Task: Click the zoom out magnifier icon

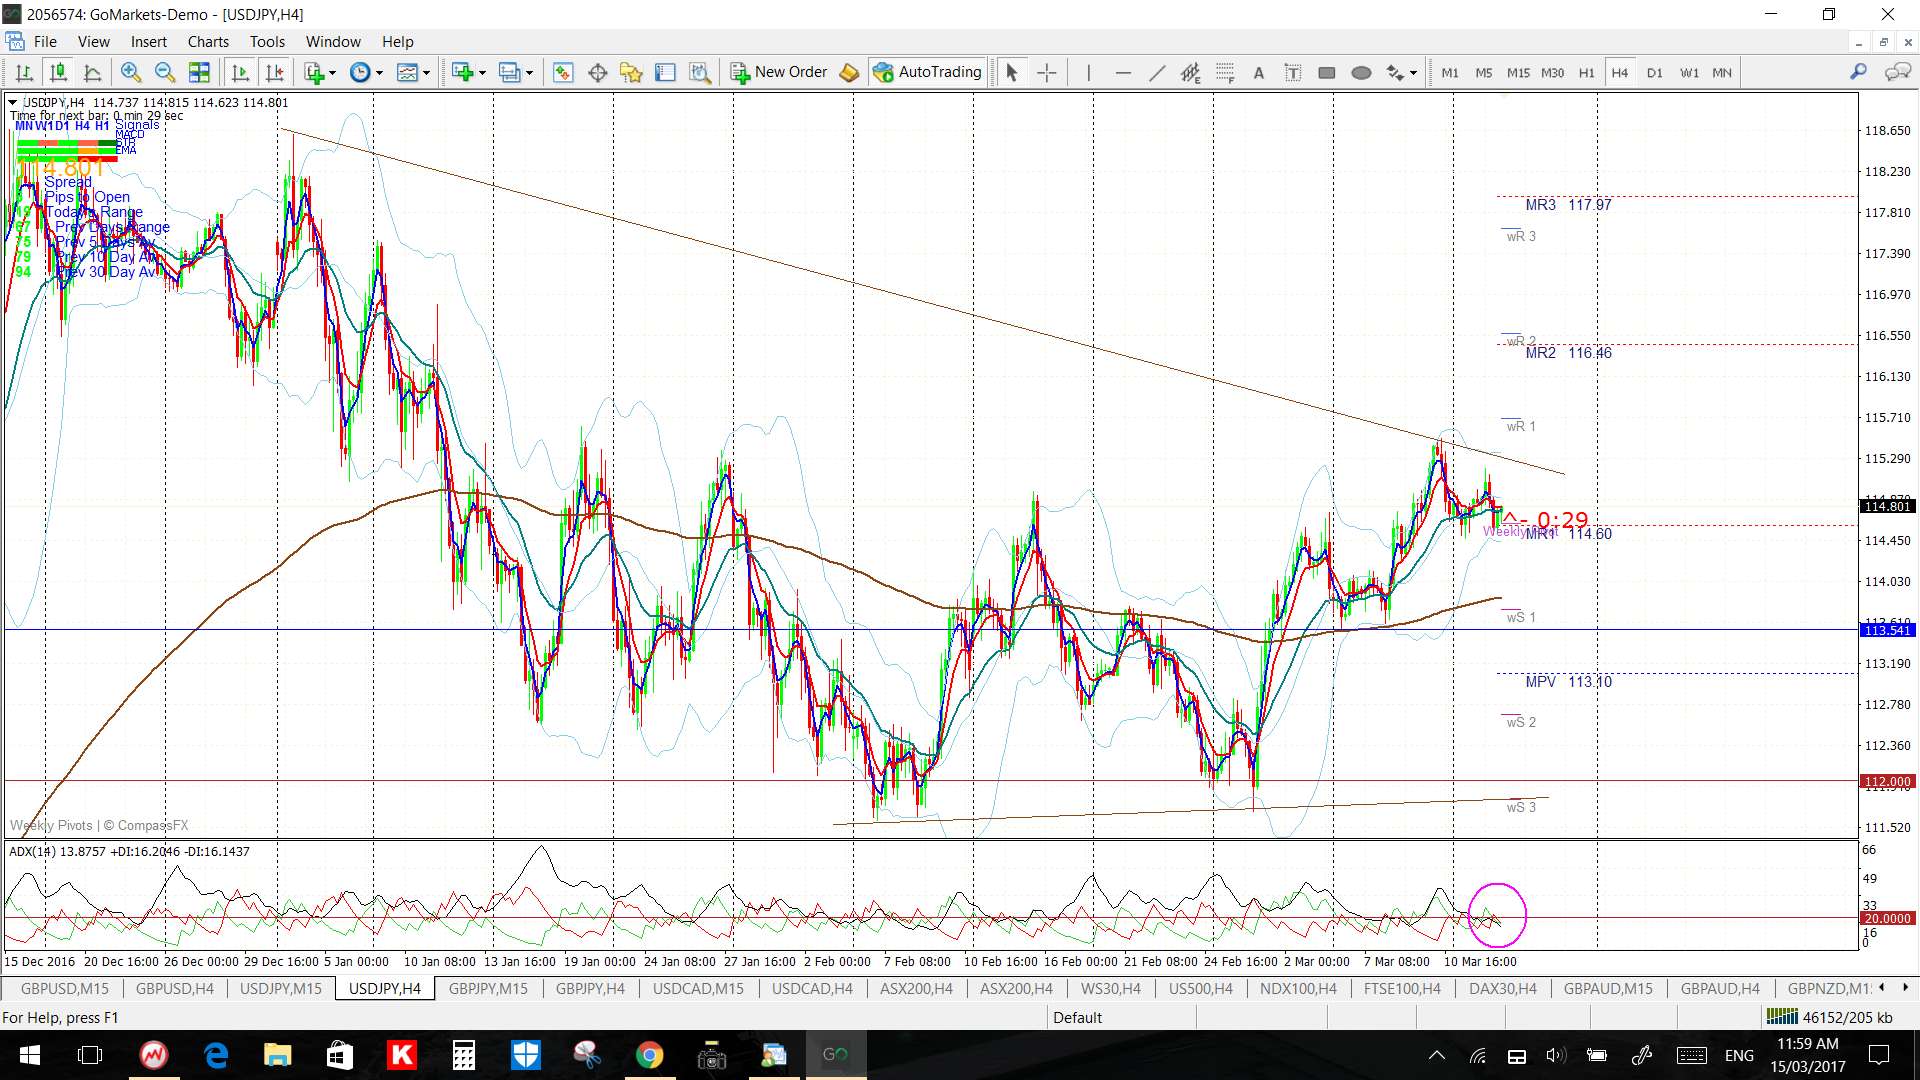Action: (165, 72)
